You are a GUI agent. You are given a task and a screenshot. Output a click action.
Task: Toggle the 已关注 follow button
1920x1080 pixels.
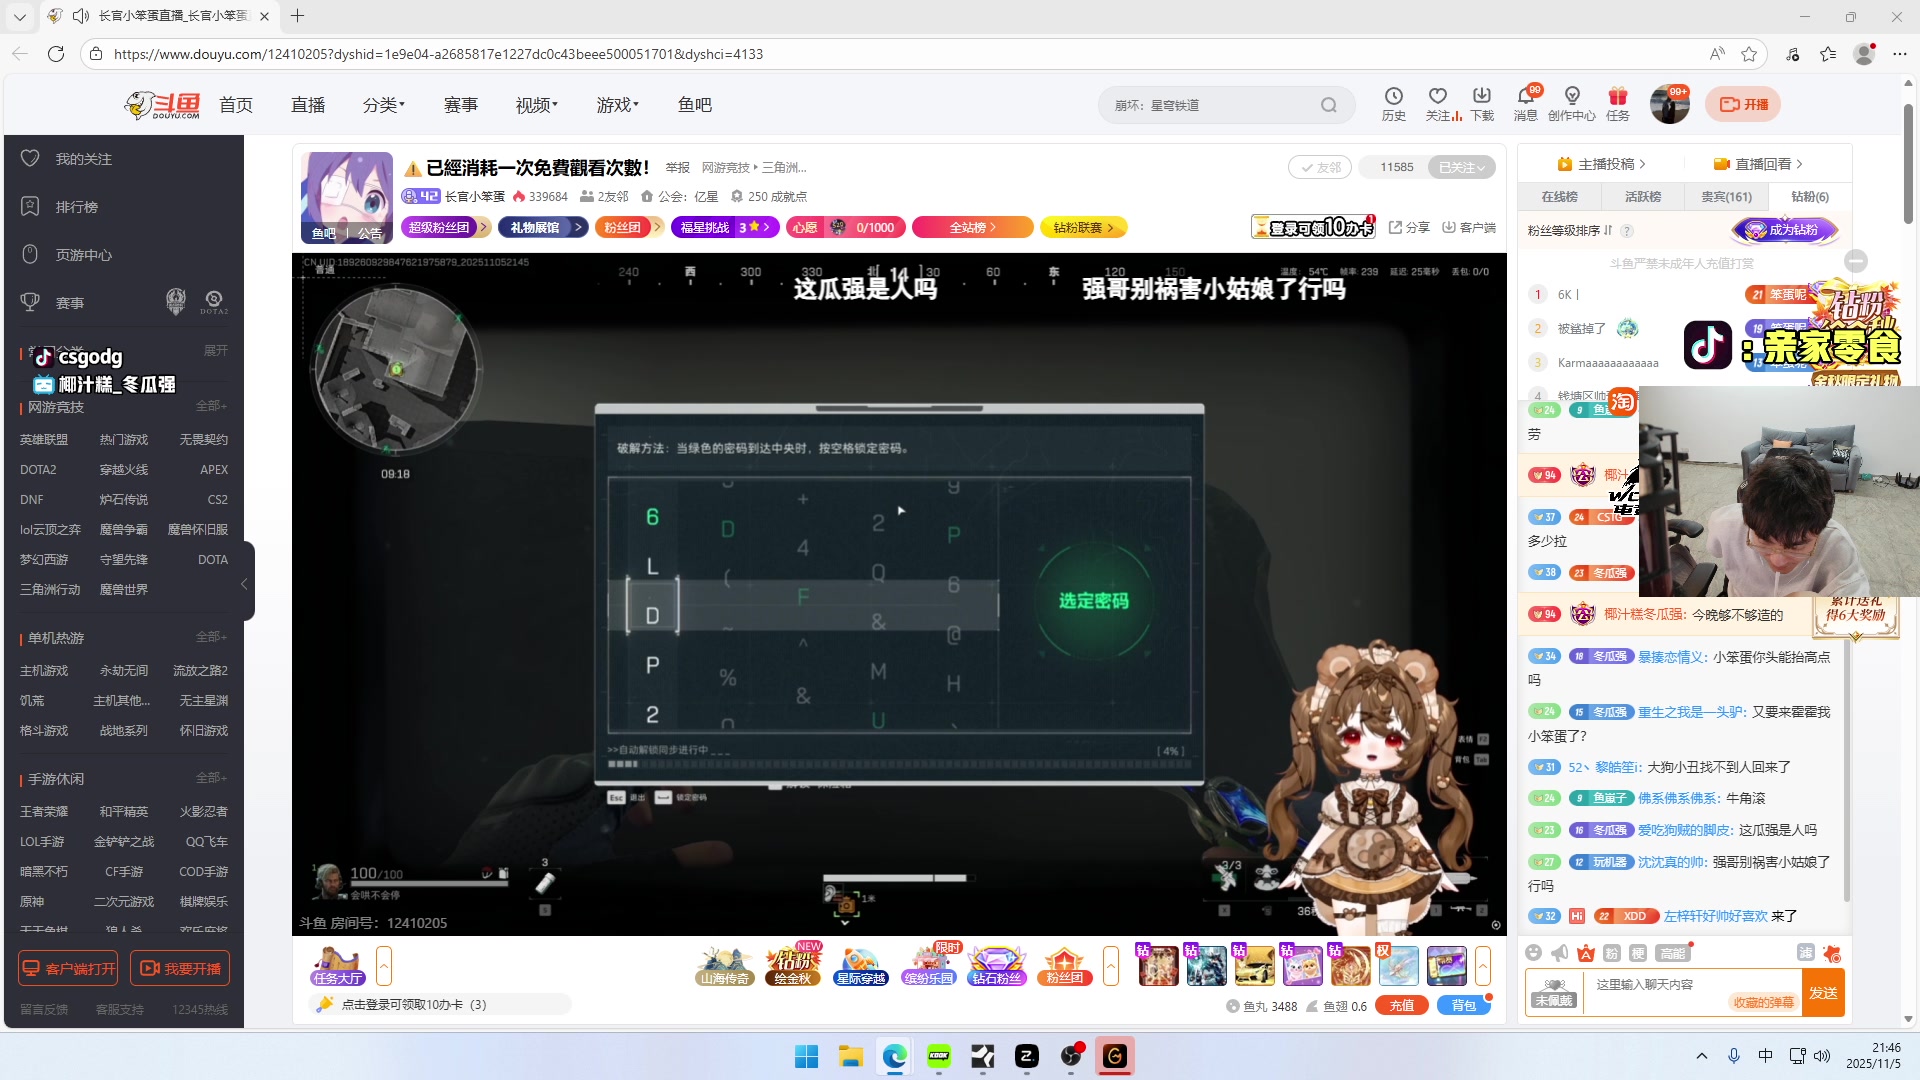click(1461, 167)
